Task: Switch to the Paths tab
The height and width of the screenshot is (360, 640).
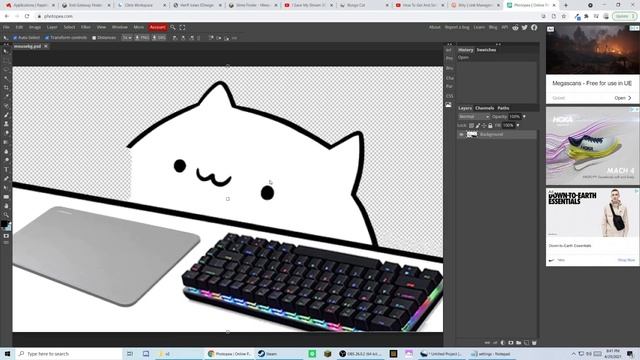Action: point(503,108)
